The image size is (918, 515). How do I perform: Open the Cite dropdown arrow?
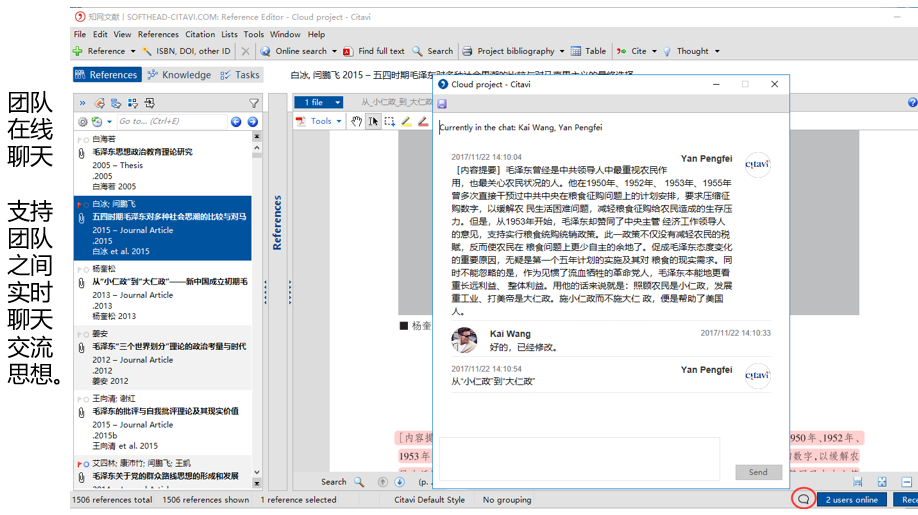click(654, 52)
